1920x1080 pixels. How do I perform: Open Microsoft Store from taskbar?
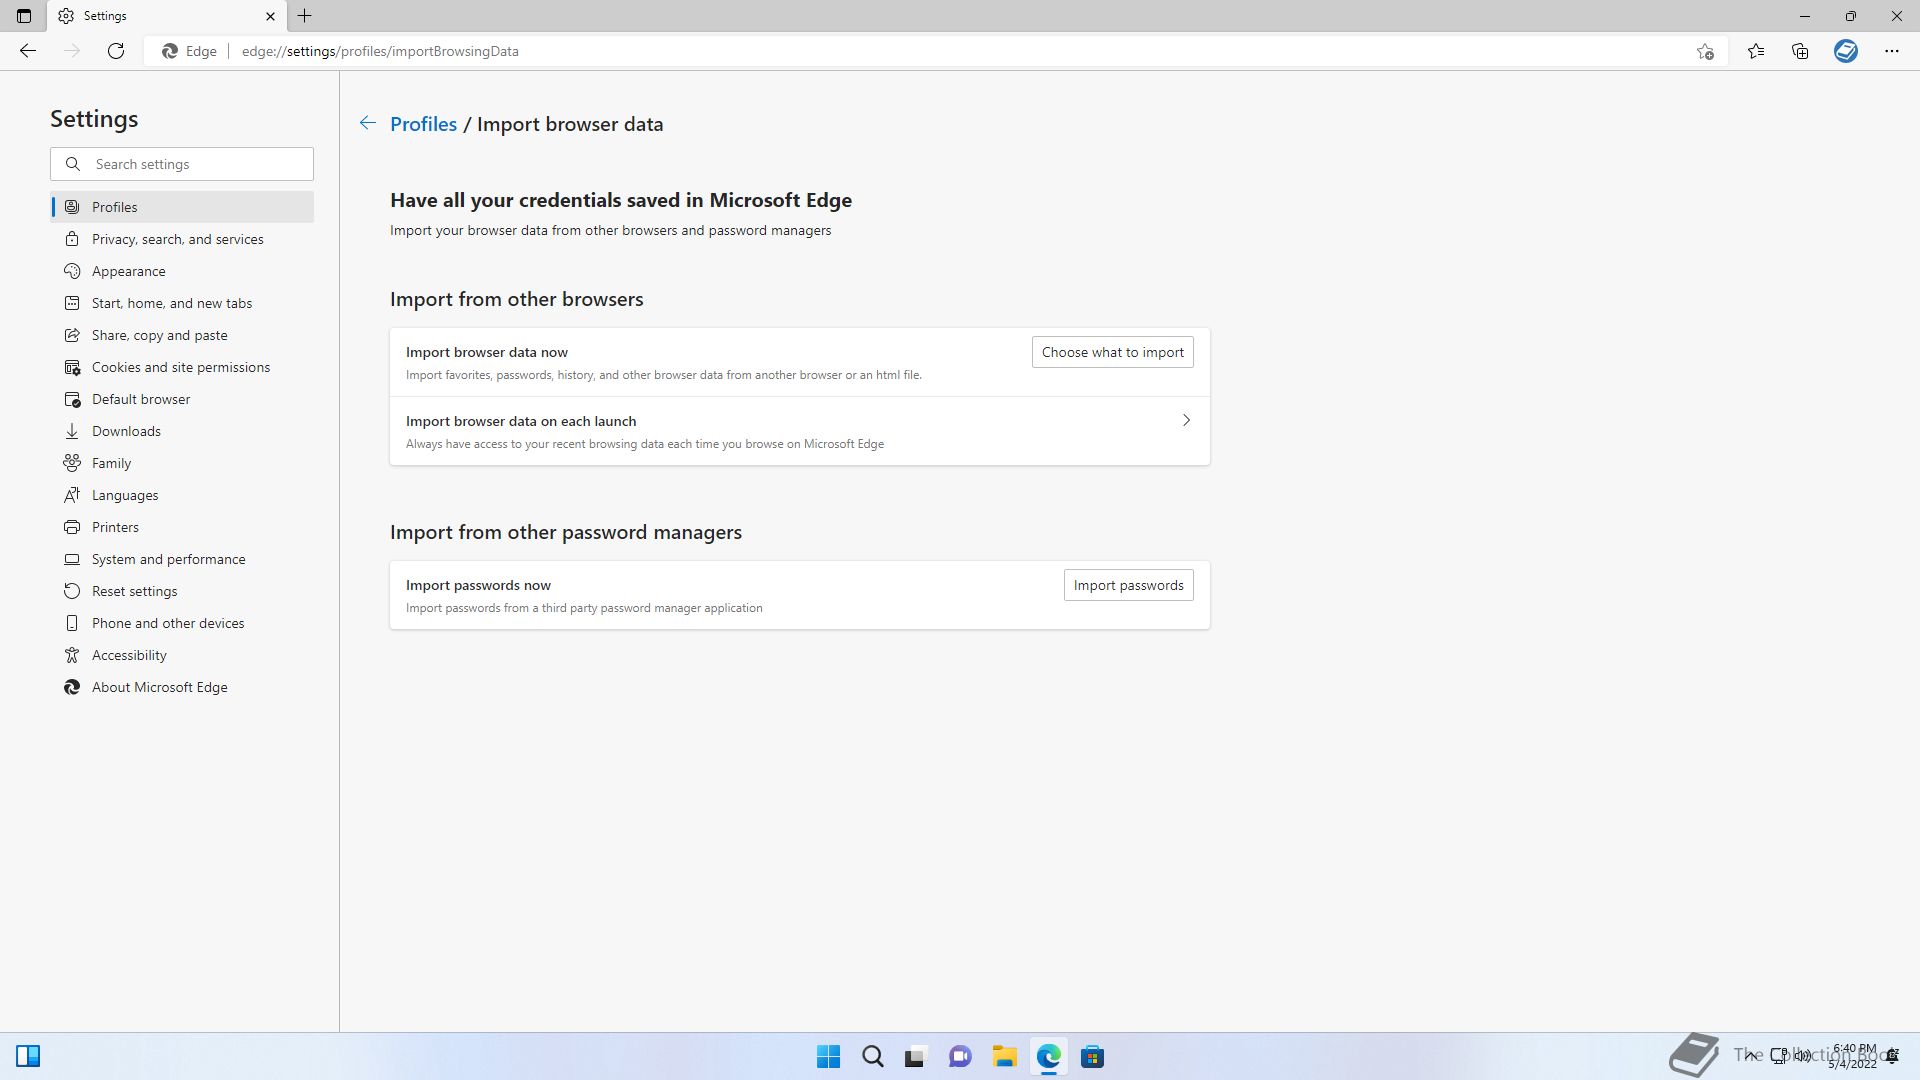click(x=1092, y=1056)
